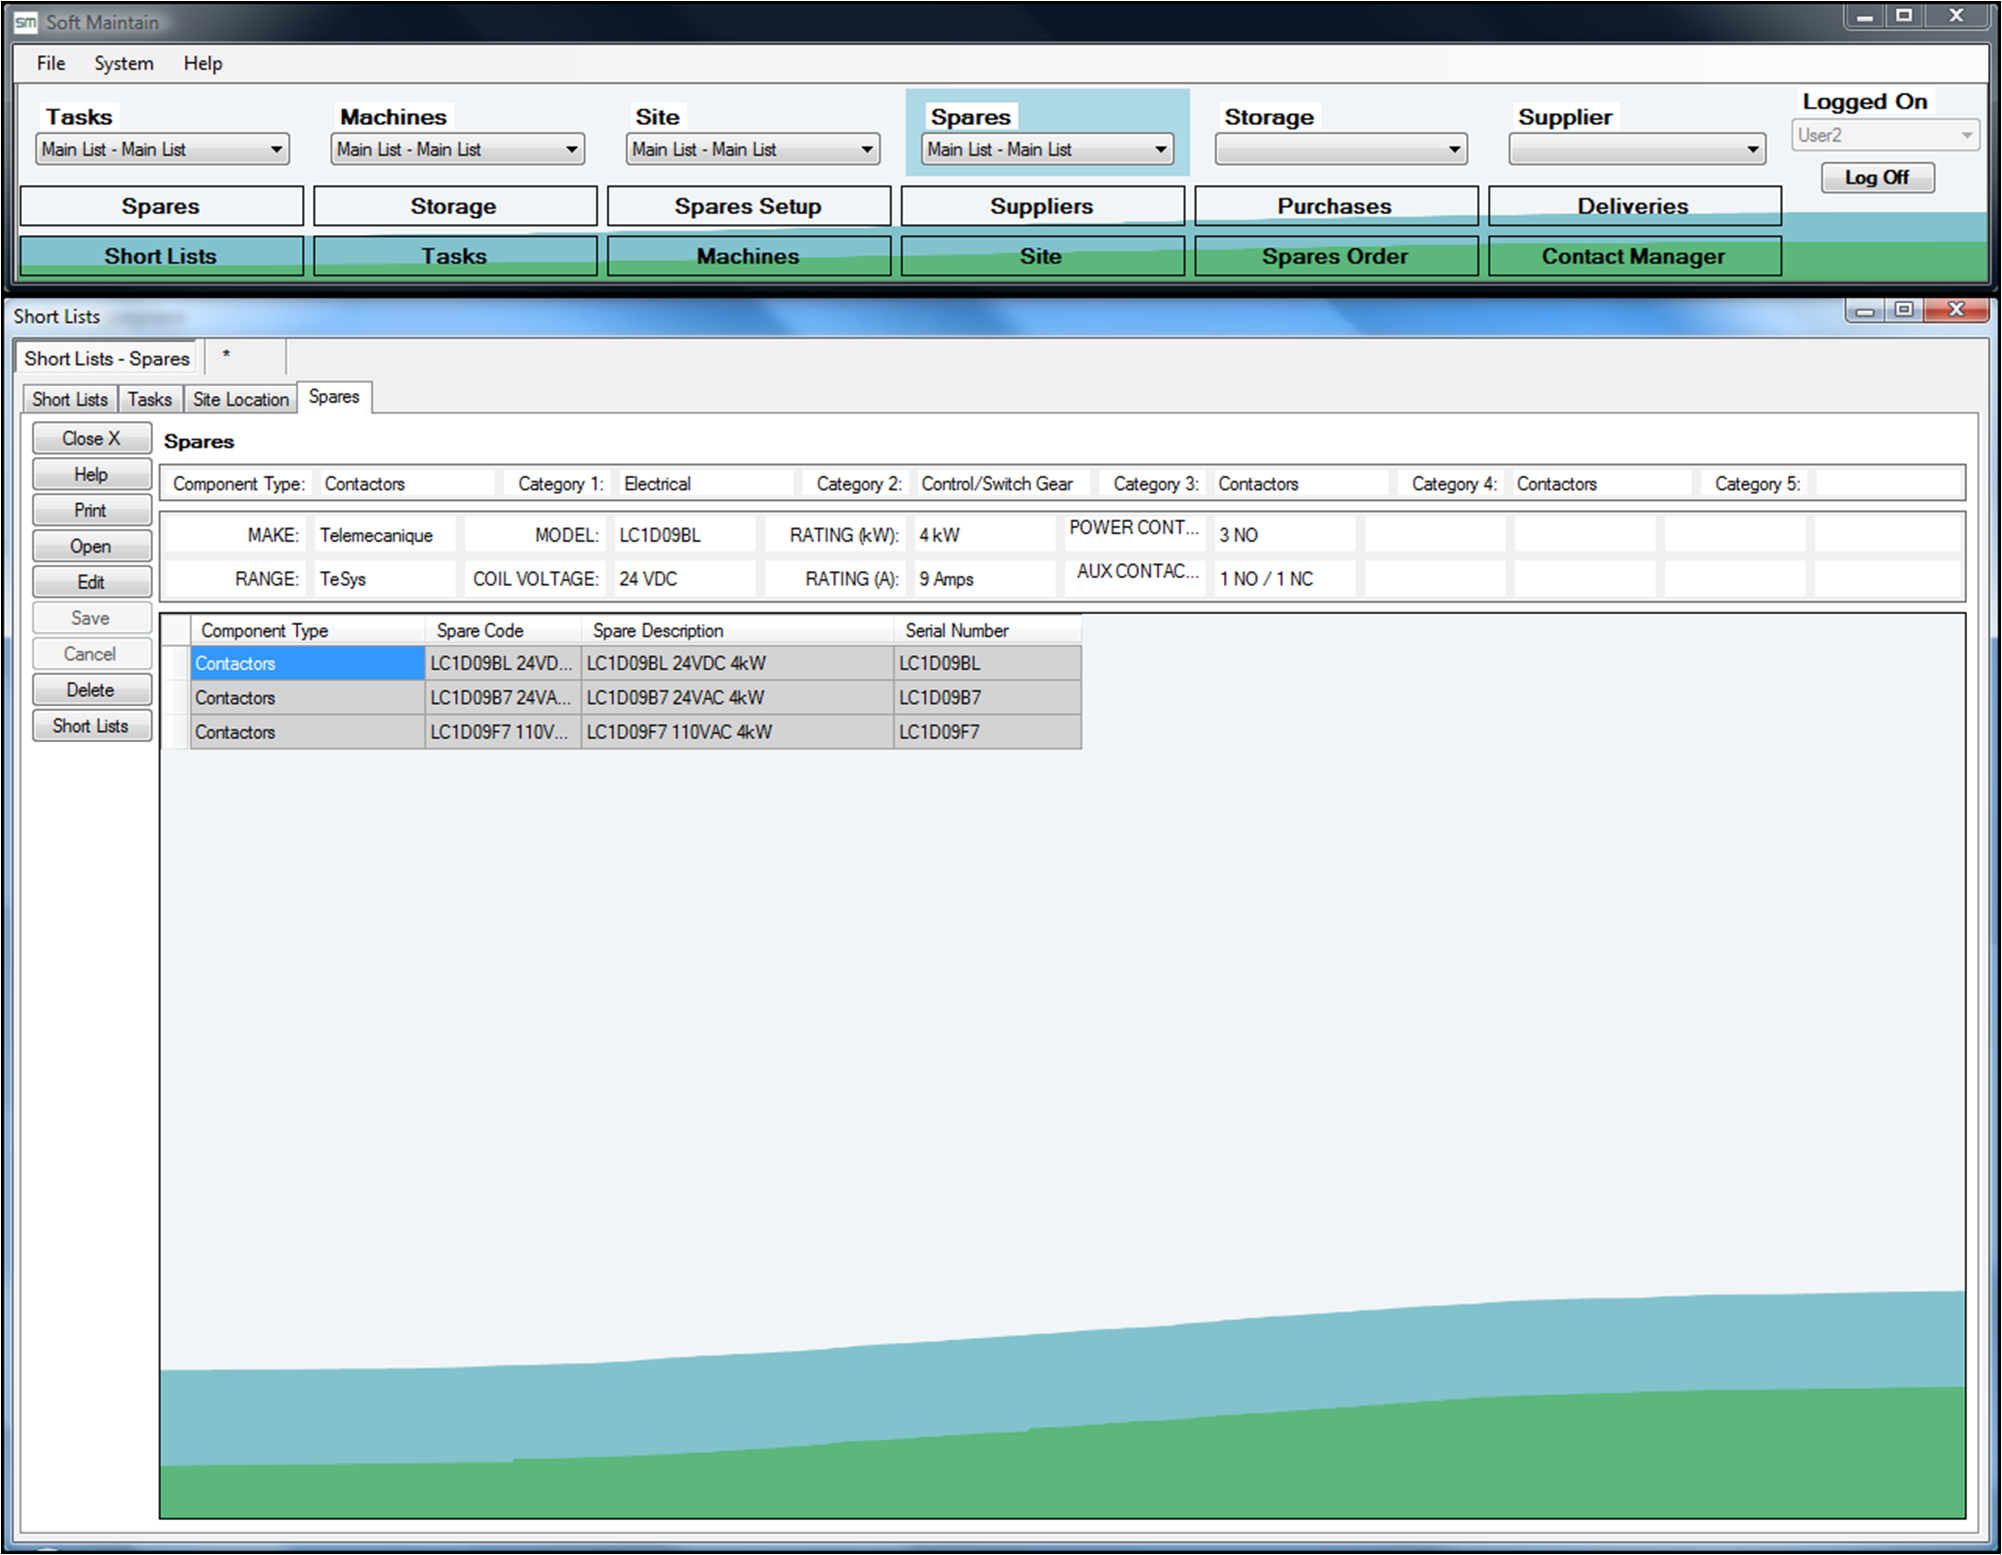Select the Short Lists - Spares tab
The width and height of the screenshot is (2002, 1555).
pos(108,358)
